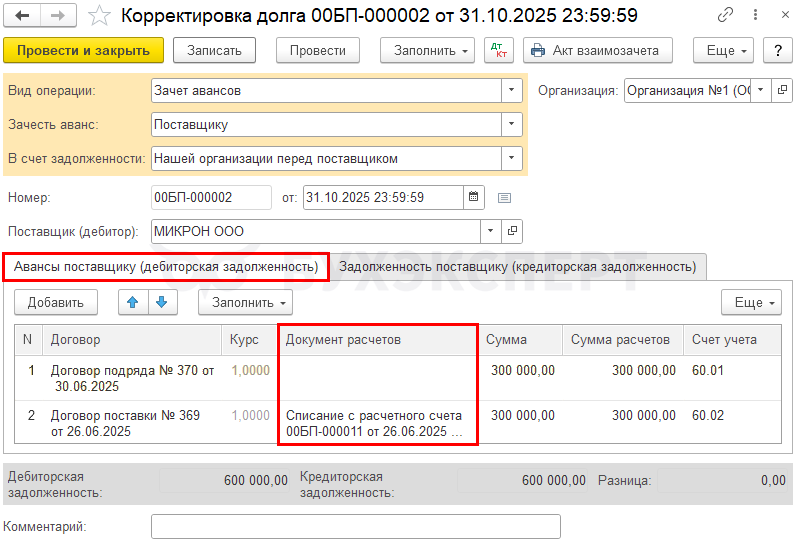
Task: Open the calendar date picker
Action: coord(473,197)
